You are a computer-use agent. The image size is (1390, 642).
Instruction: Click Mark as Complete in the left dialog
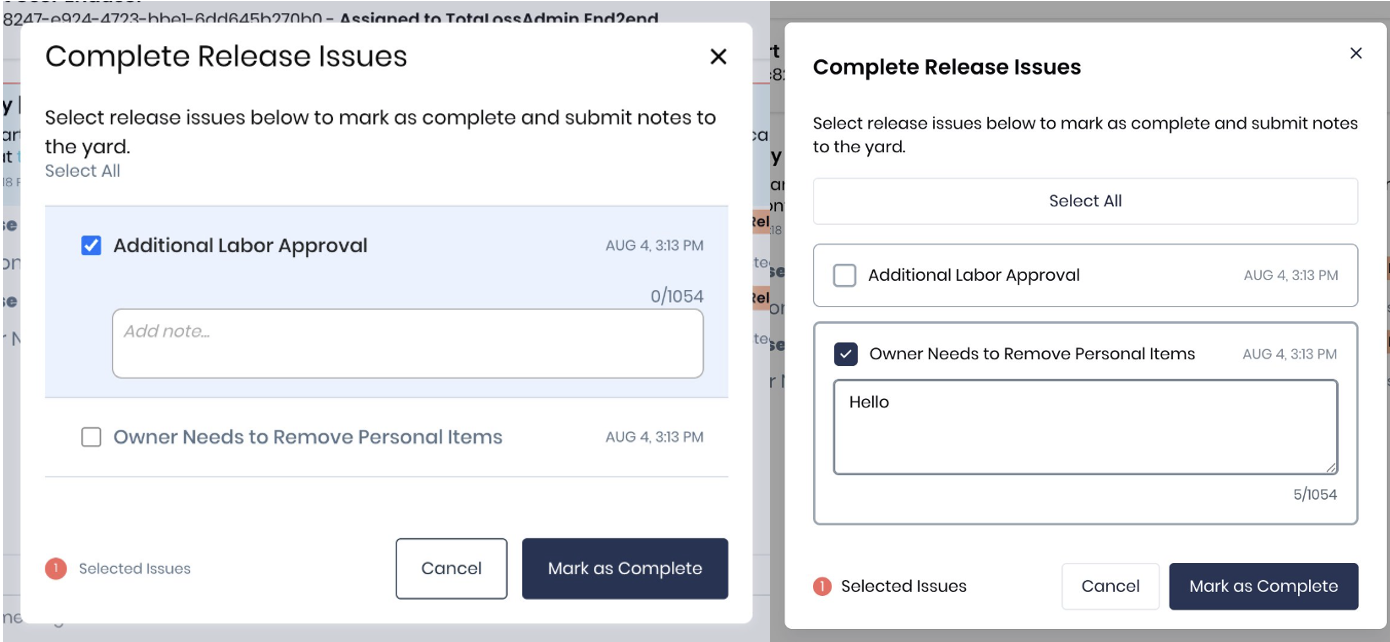tap(624, 568)
